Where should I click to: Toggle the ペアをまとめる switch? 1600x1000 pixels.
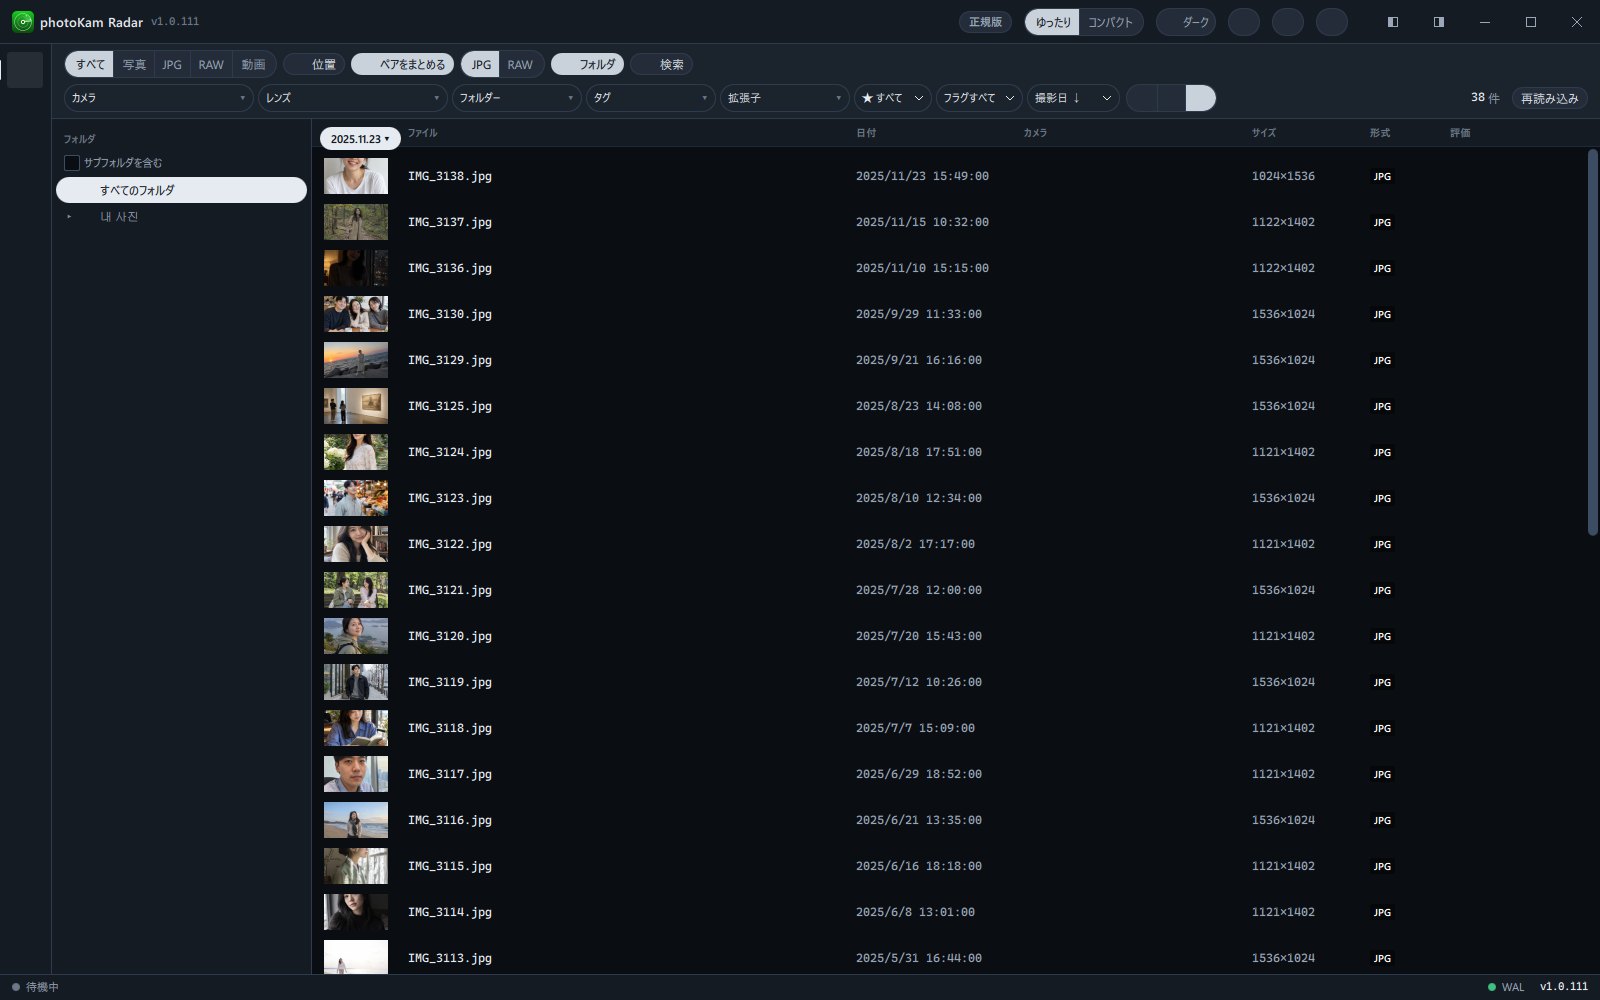coord(402,64)
